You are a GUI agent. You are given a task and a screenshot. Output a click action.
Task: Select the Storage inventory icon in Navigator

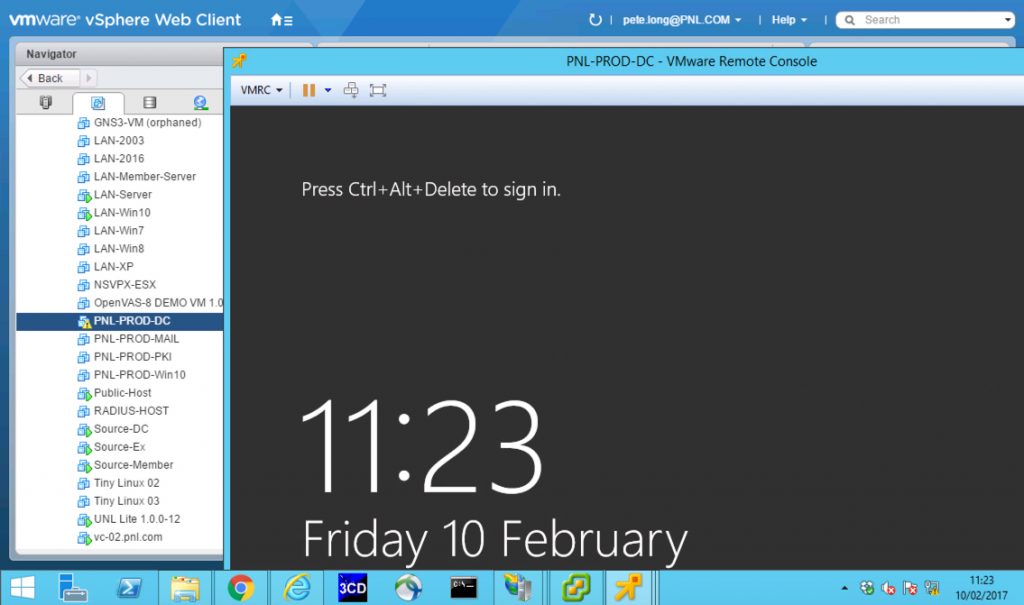click(150, 102)
